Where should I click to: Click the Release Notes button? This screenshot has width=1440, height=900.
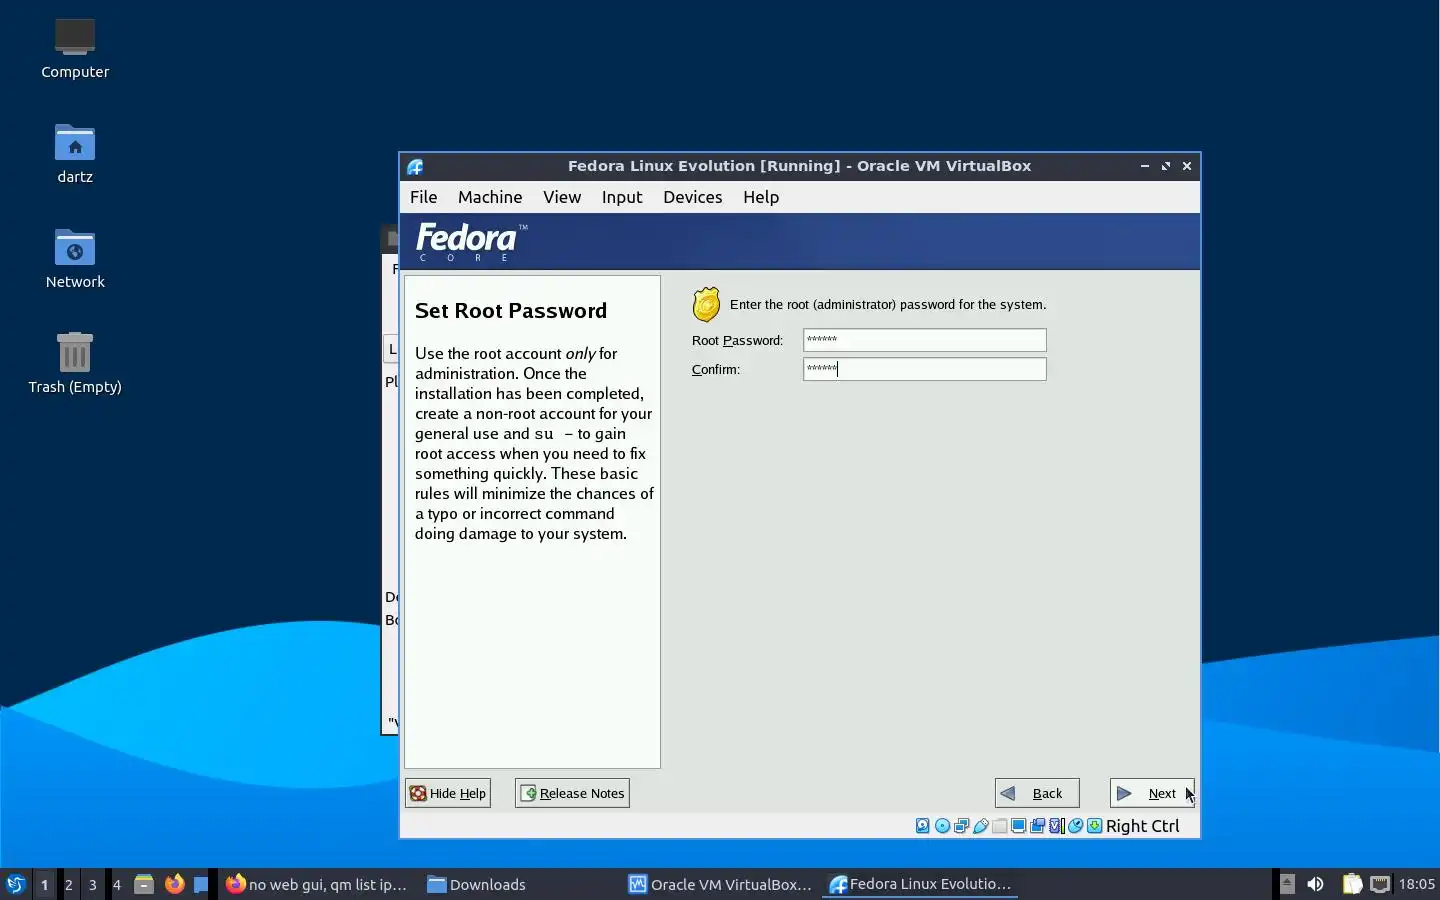click(x=572, y=793)
